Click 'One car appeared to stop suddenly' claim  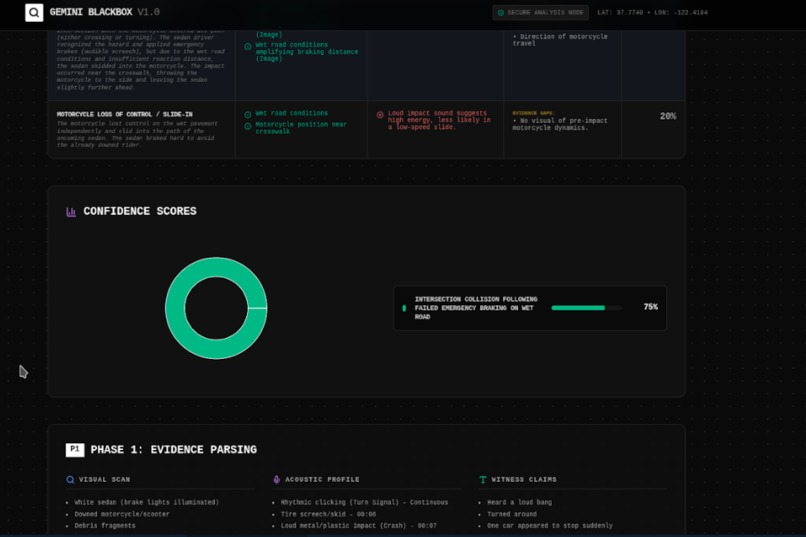click(x=550, y=526)
